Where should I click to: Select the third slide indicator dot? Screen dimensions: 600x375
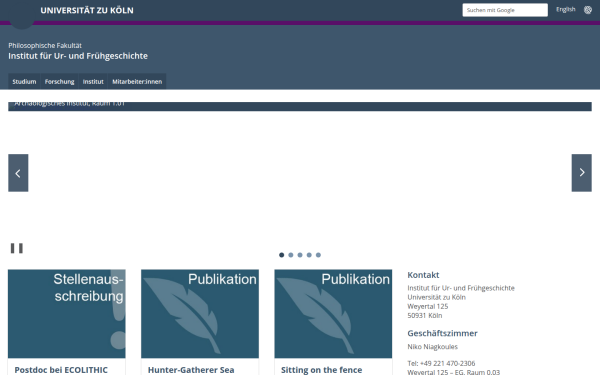(300, 255)
